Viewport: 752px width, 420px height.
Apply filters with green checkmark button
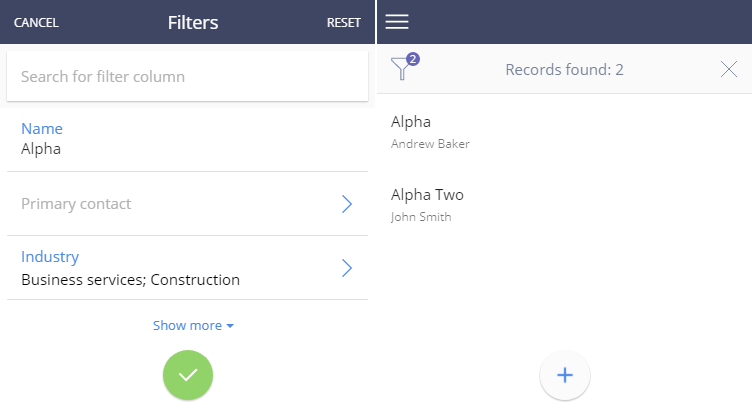click(188, 375)
